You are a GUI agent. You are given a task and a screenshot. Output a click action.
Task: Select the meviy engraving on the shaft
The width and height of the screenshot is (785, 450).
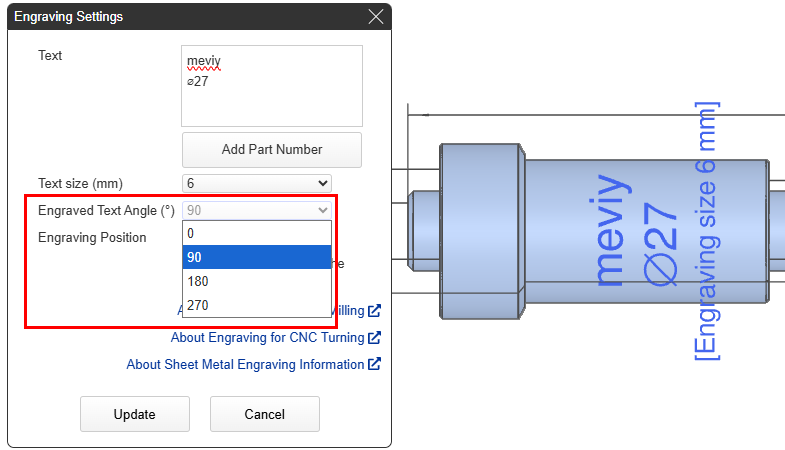point(612,231)
